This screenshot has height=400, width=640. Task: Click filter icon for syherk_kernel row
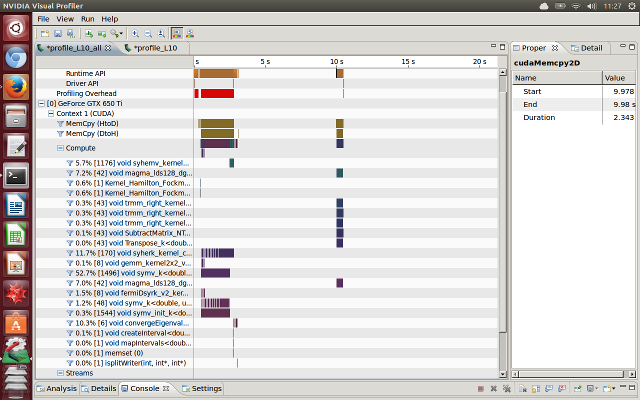tap(70, 253)
